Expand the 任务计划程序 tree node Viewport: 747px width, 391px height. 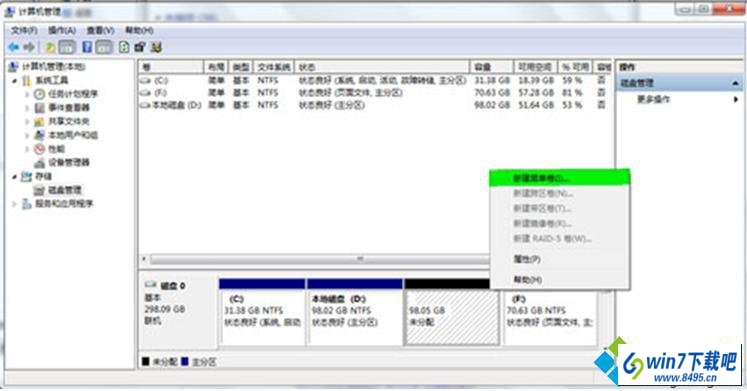coord(27,94)
